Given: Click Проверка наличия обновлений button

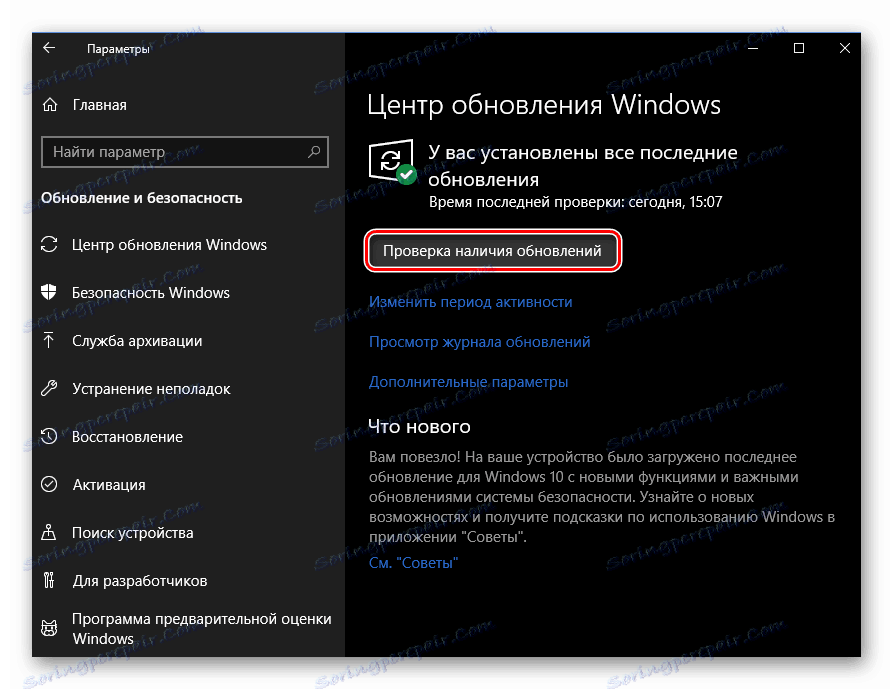Looking at the screenshot, I should pos(493,251).
